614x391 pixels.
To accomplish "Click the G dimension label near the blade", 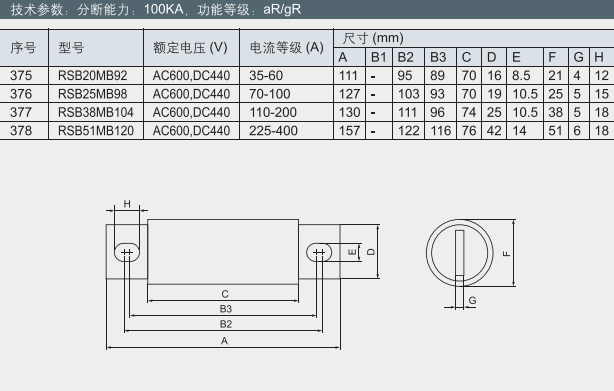I will [x=473, y=300].
